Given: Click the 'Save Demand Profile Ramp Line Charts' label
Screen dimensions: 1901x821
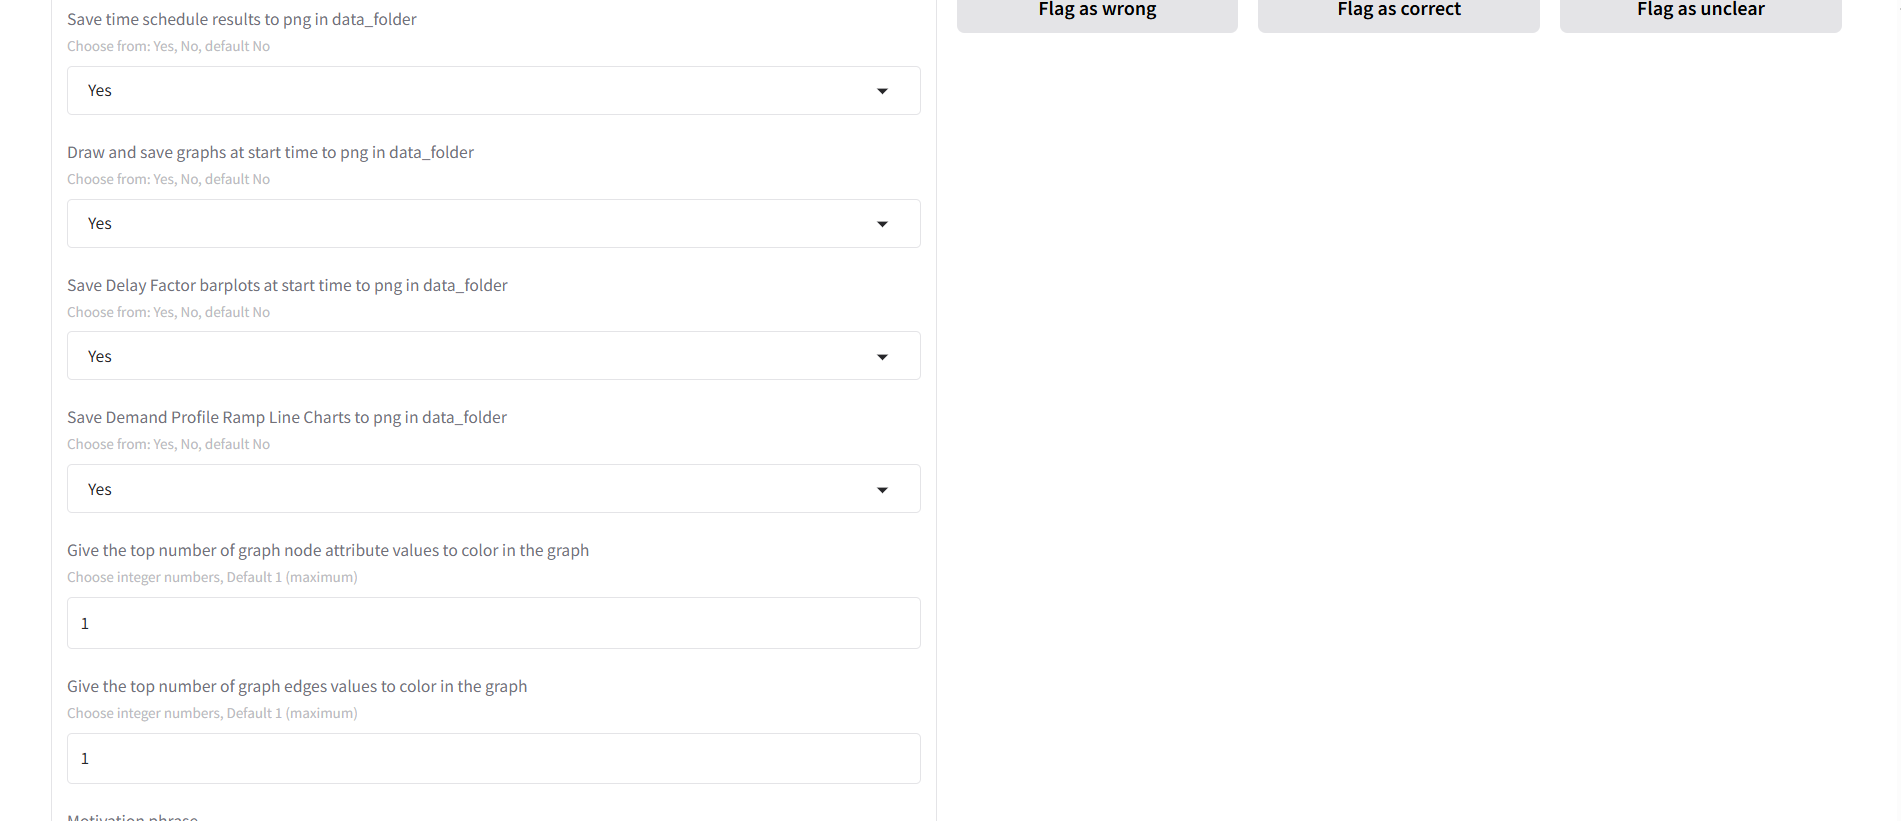Looking at the screenshot, I should pyautogui.click(x=287, y=417).
